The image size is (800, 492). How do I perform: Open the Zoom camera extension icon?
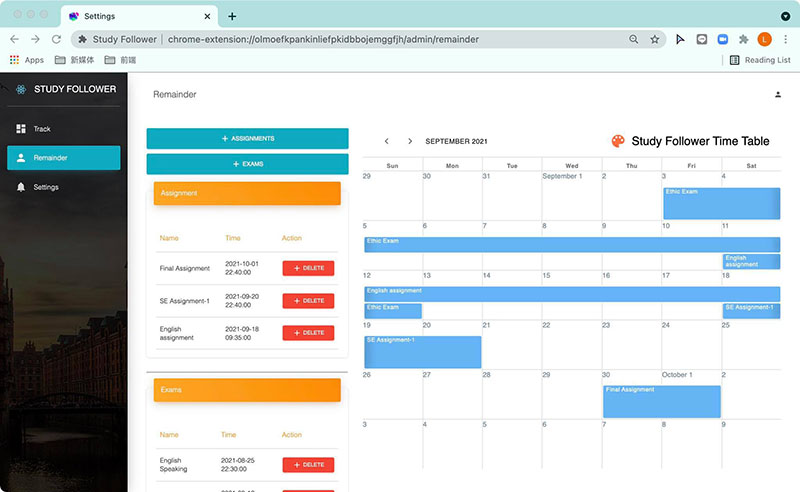[722, 39]
